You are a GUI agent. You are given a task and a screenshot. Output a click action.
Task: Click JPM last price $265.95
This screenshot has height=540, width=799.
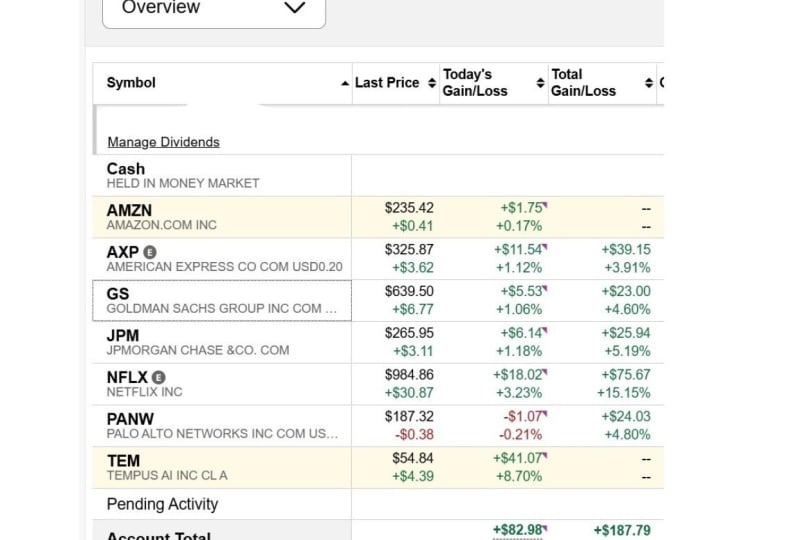pos(409,333)
